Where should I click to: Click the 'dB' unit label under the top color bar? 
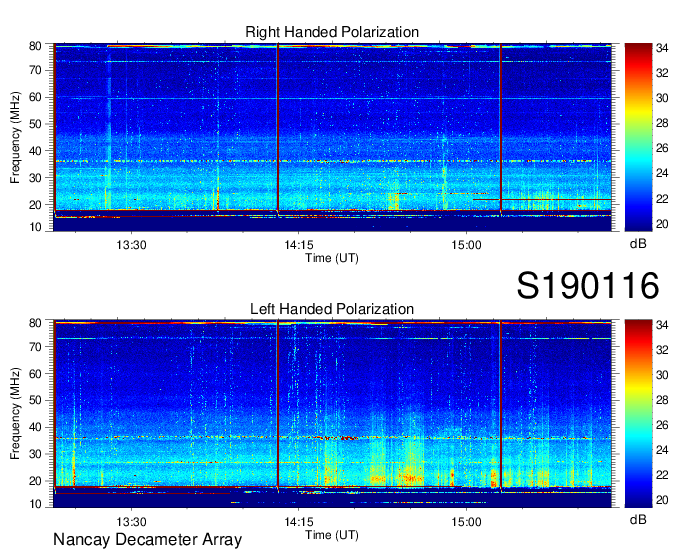pyautogui.click(x=638, y=244)
